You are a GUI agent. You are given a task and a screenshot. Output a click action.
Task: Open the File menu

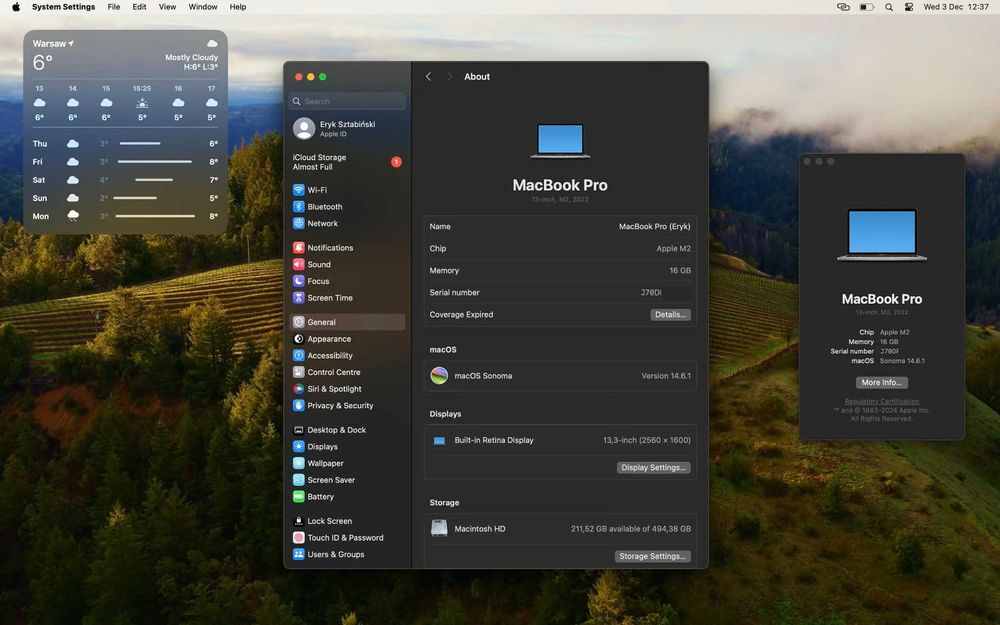(x=114, y=7)
